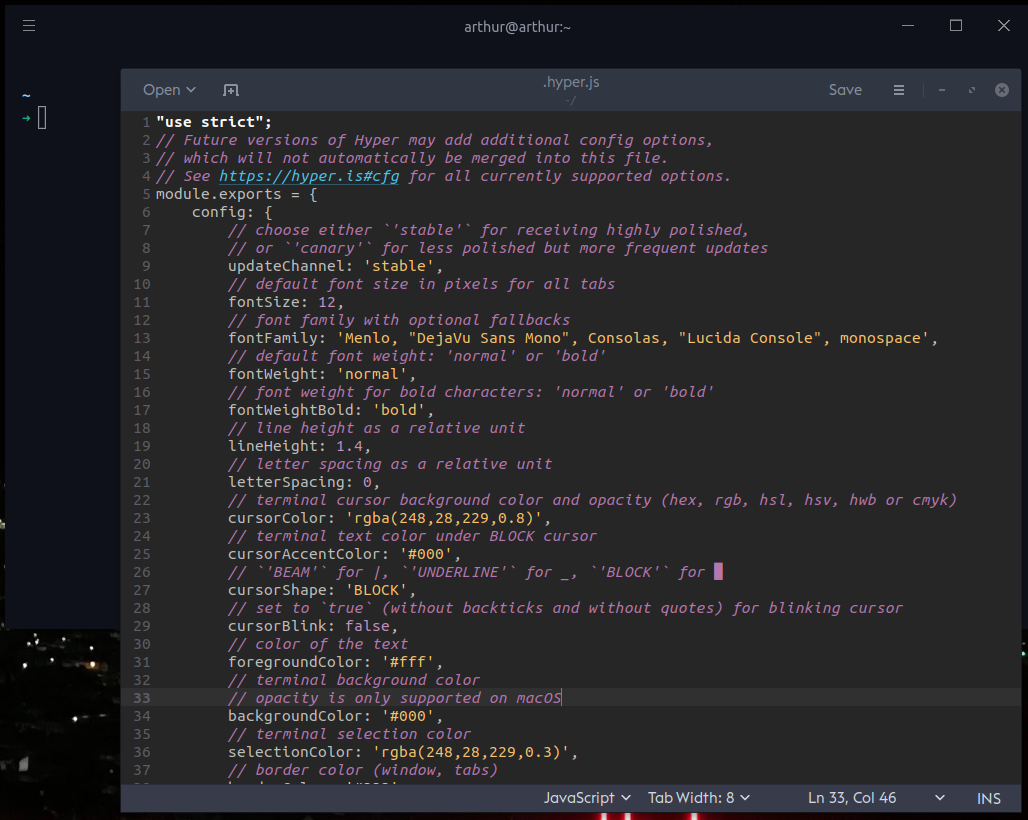Click the minimize dash icon in the editor header
1028x820 pixels.
tap(941, 90)
